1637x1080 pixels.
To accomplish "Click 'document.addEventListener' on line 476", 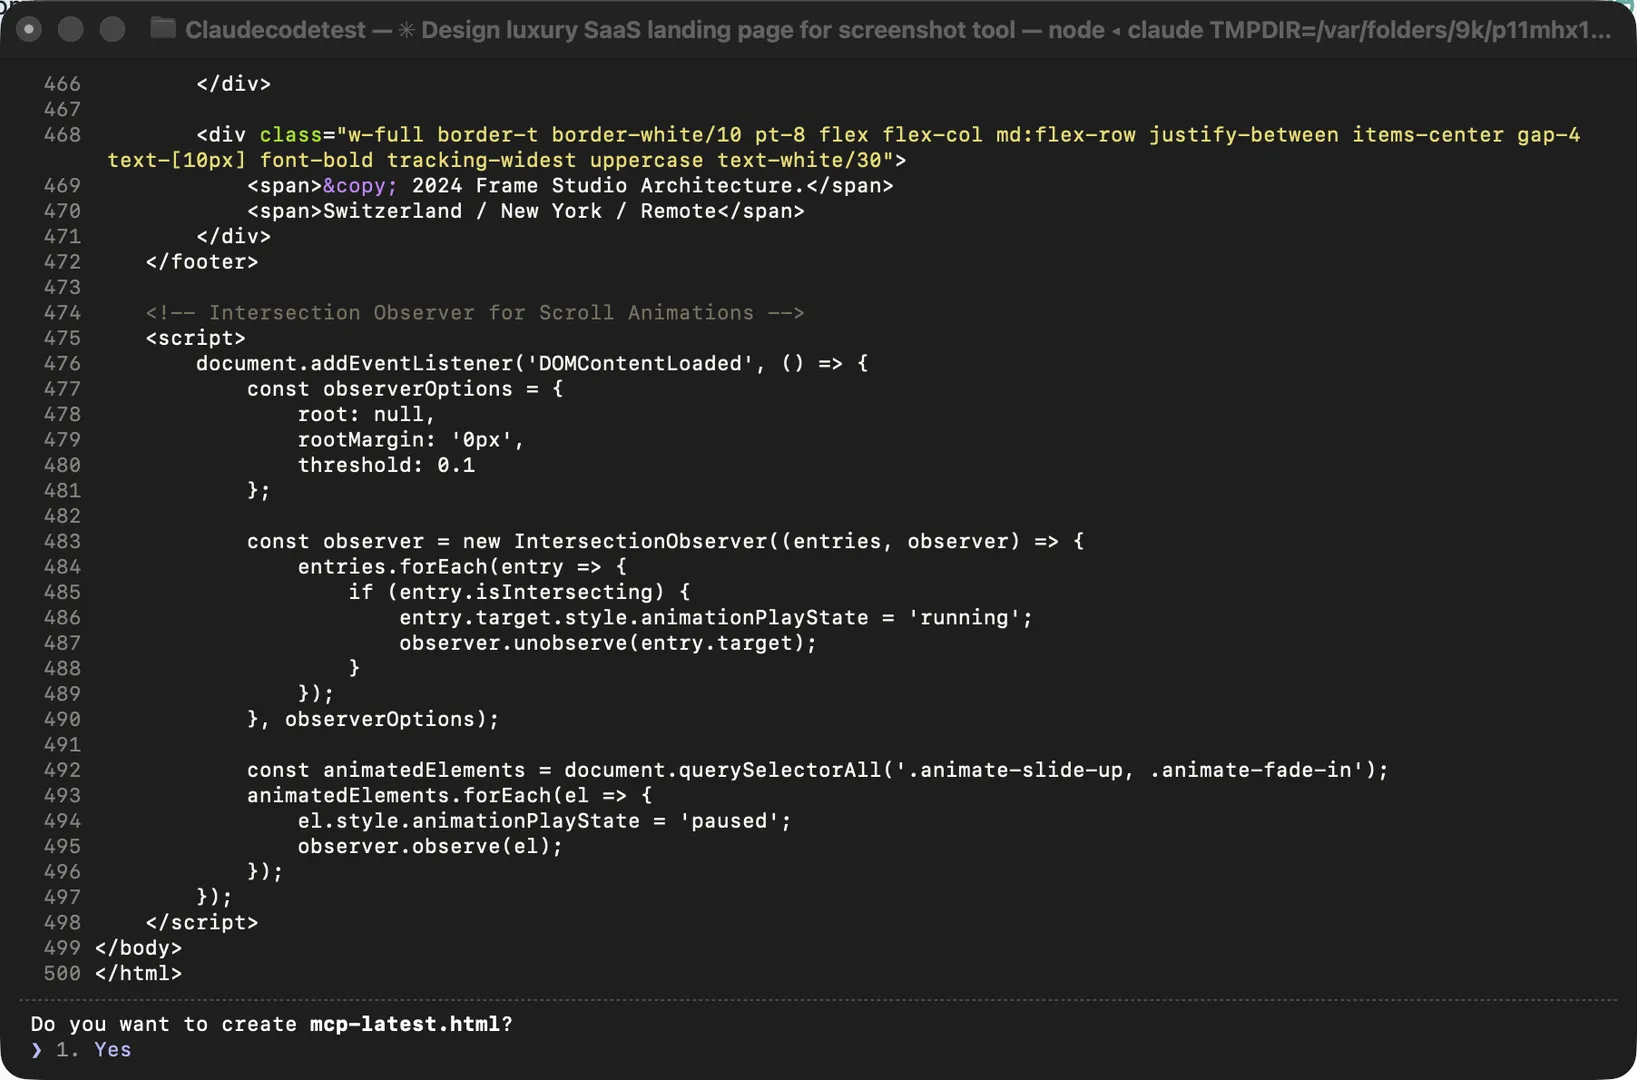I will pos(354,363).
